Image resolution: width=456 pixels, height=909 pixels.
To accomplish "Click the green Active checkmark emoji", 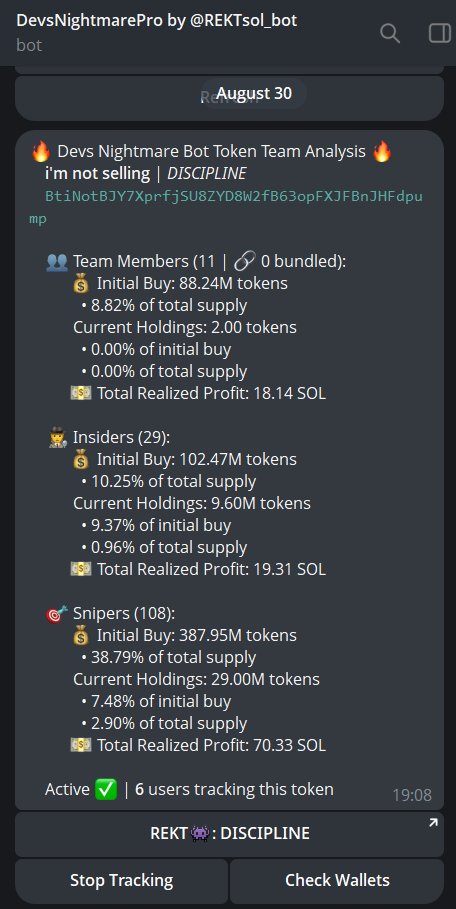I will click(106, 790).
